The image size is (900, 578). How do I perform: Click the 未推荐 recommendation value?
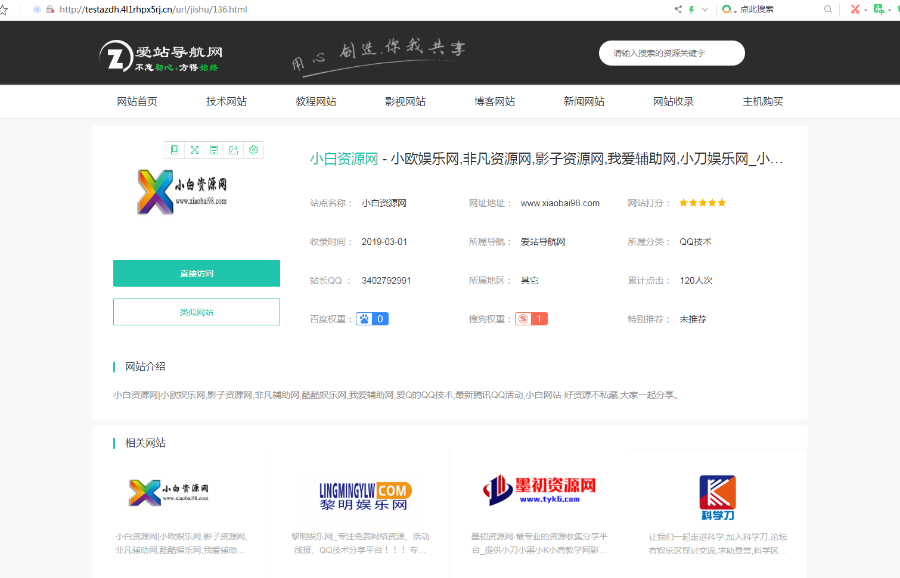[693, 319]
